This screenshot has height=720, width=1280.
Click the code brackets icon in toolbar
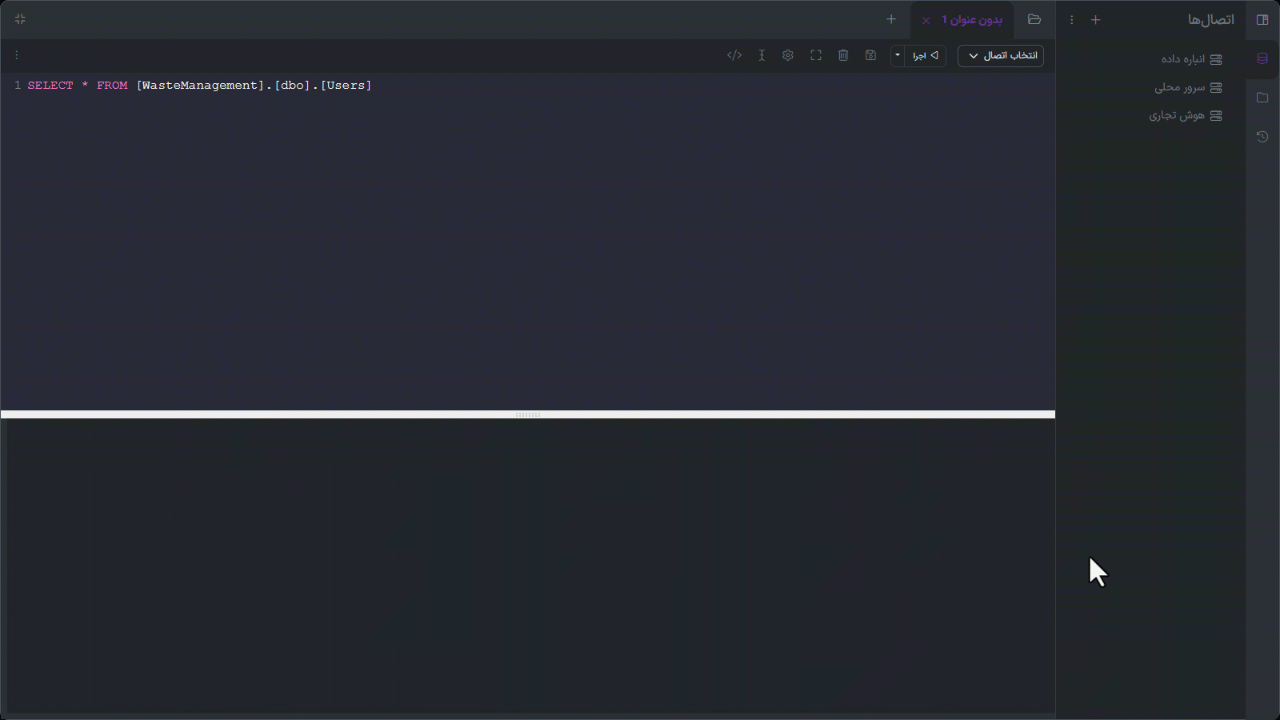[734, 56]
